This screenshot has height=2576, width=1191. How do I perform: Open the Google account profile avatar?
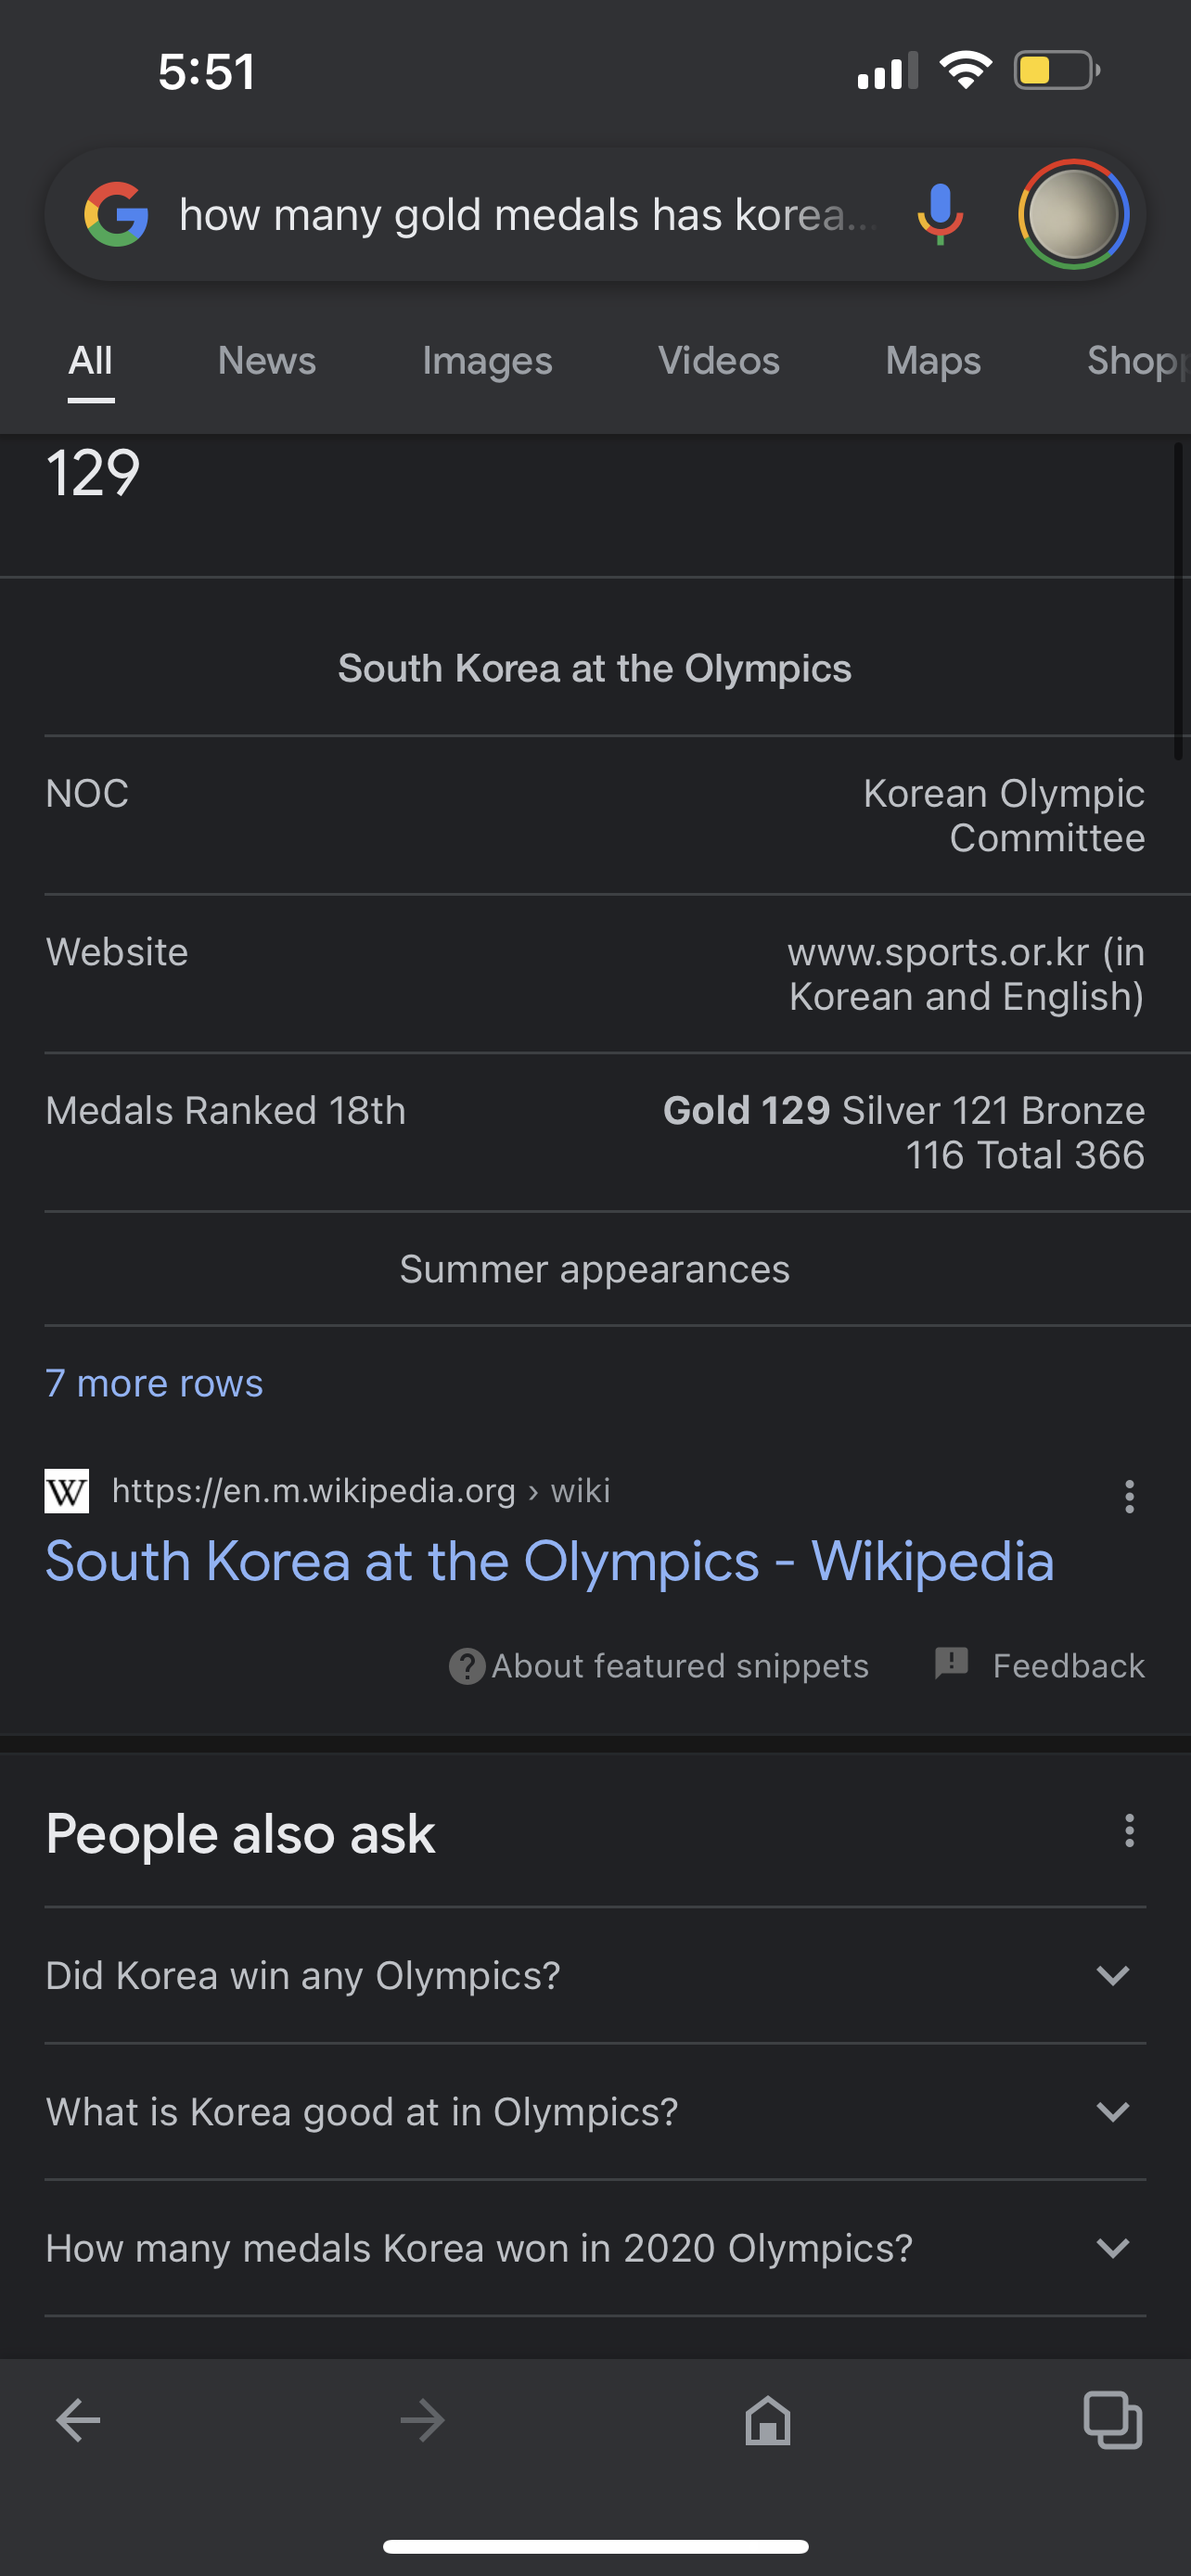1073,214
